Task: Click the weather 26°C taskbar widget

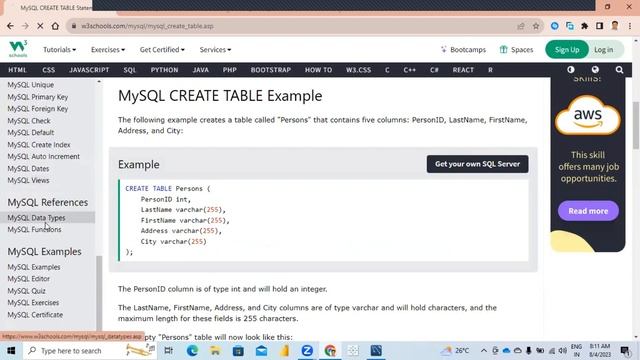Action: click(x=456, y=351)
